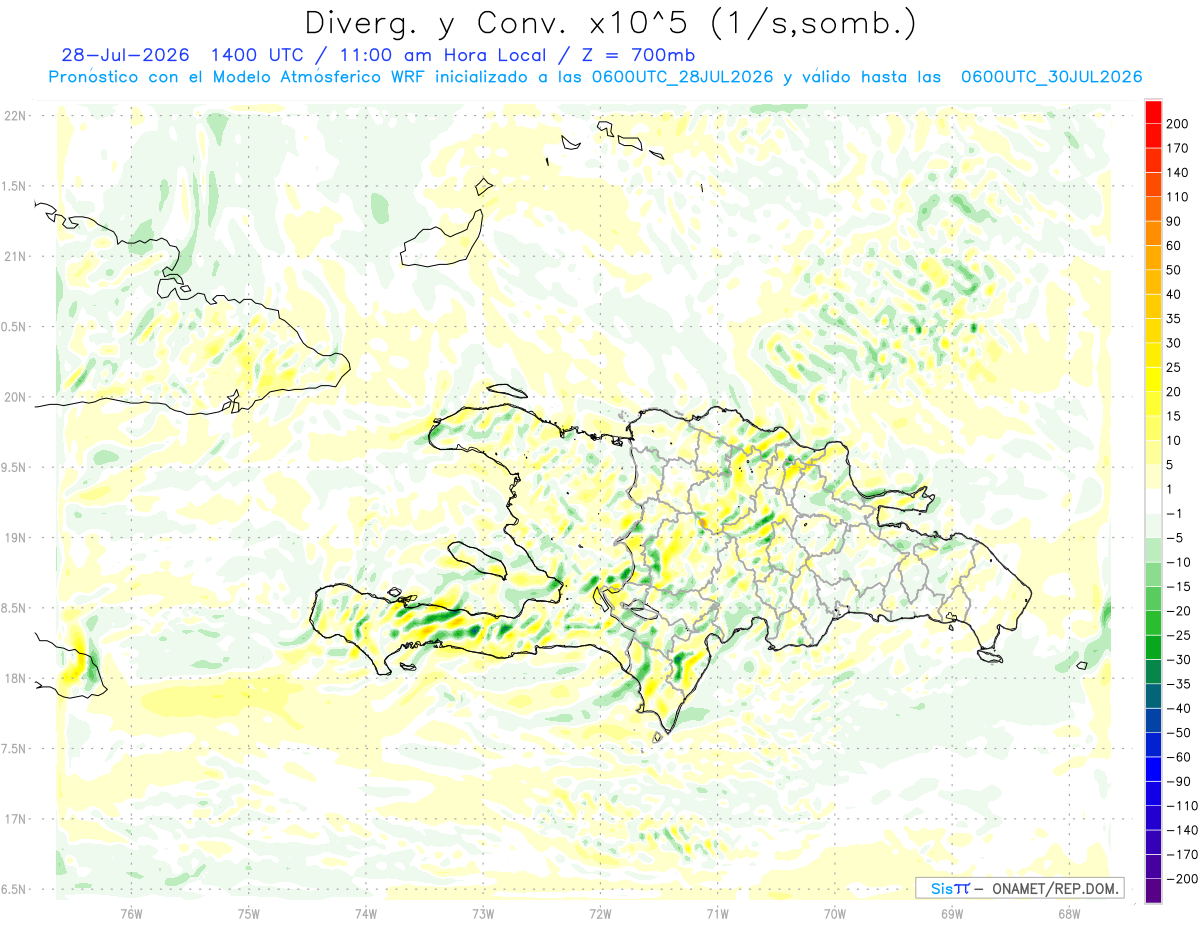Click the "21N" latitude label
Image resolution: width=1200 pixels, height=927 pixels.
(x=15, y=256)
